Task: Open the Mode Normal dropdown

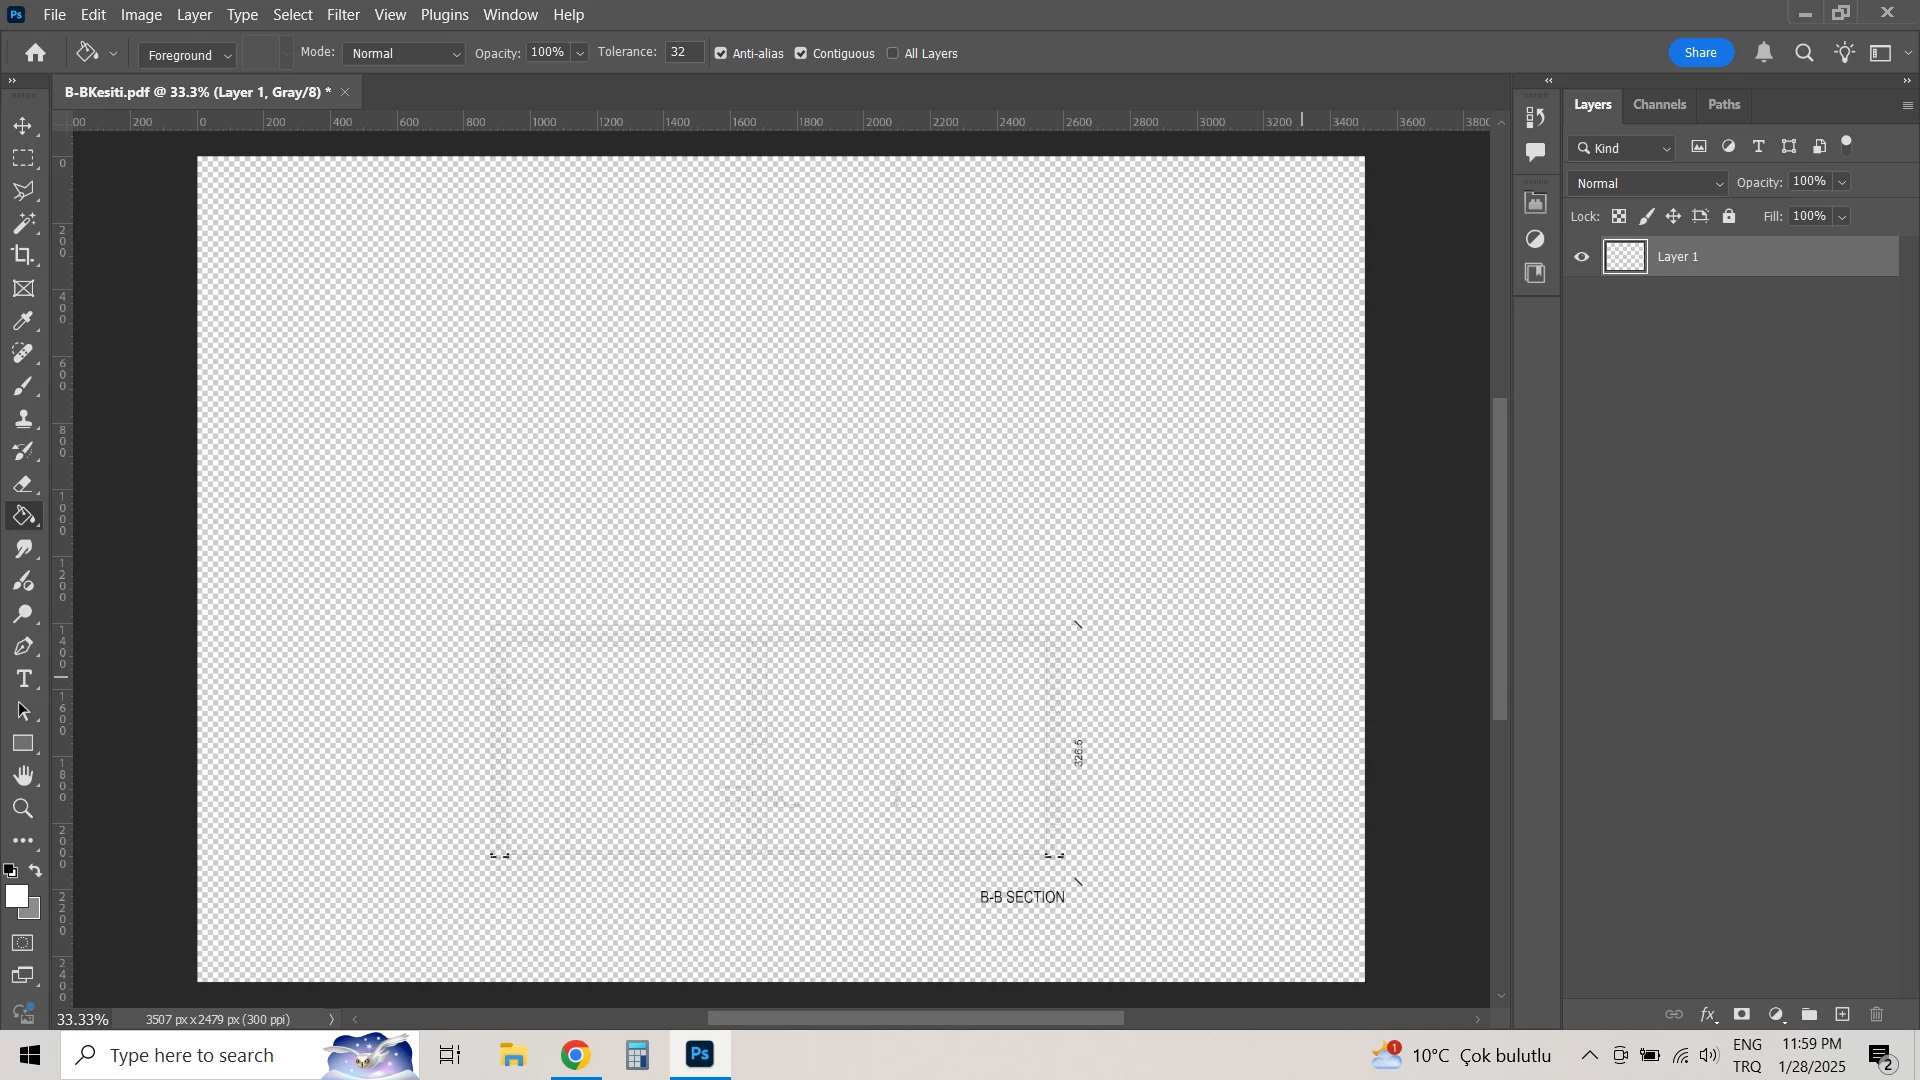Action: (x=405, y=54)
